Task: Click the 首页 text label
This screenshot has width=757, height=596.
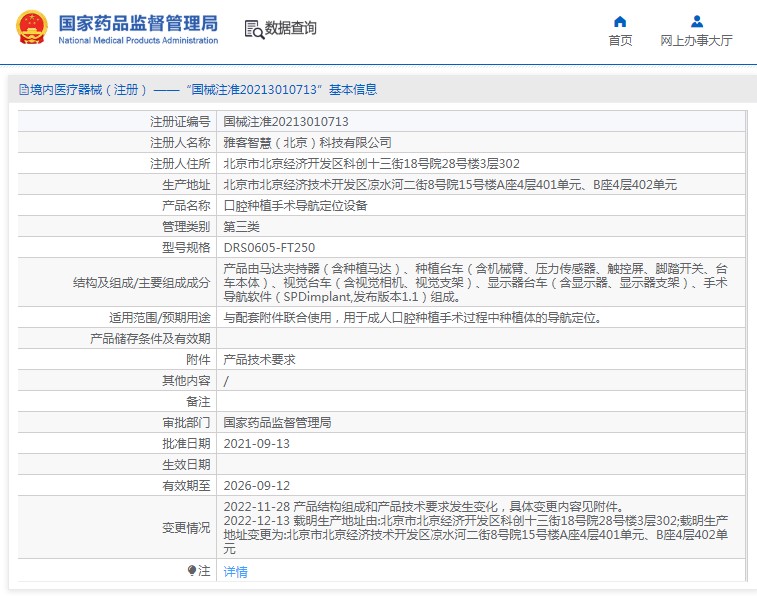Action: [620, 41]
